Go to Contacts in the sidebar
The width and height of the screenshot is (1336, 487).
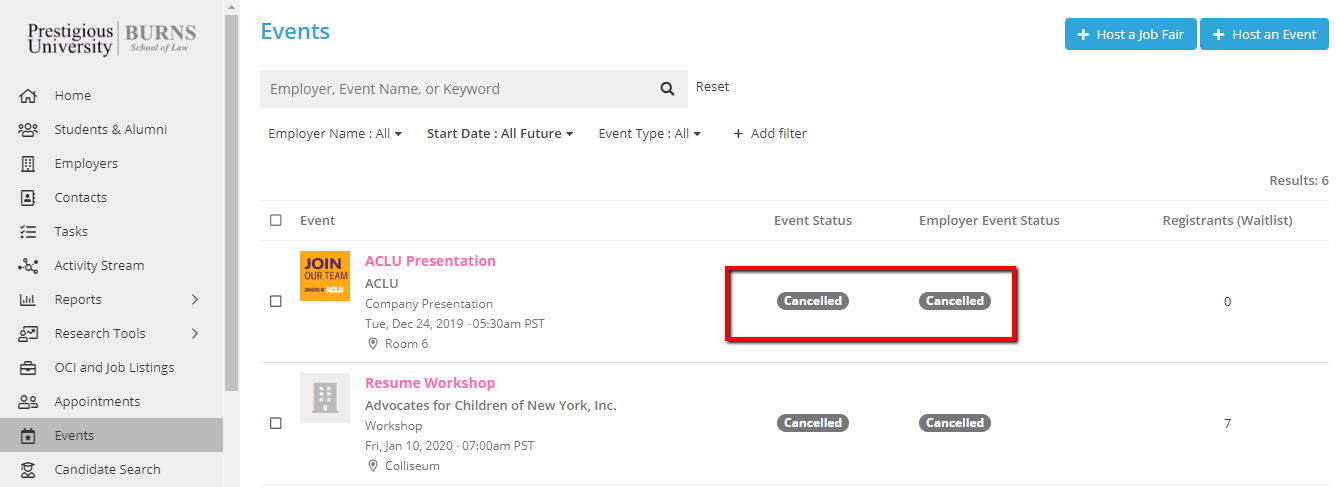point(80,198)
